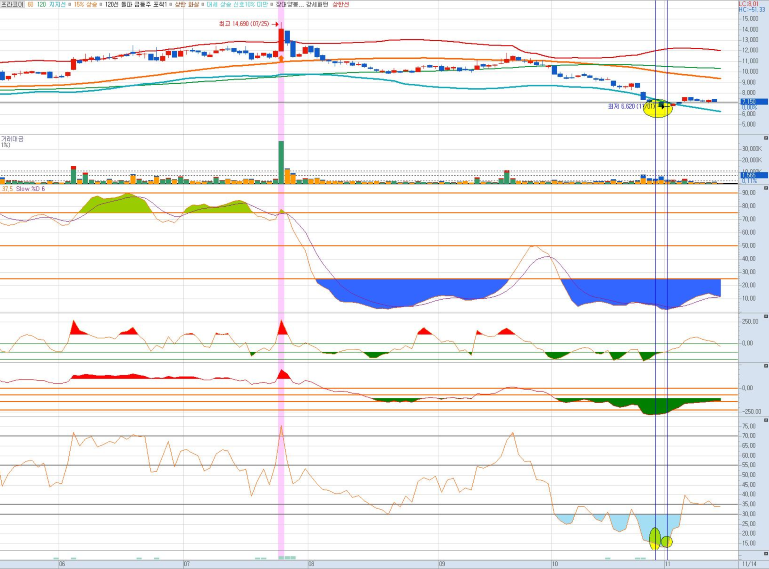Click the current price tag 7,150 on axis
Screen dimensions: 769x569
coord(753,102)
